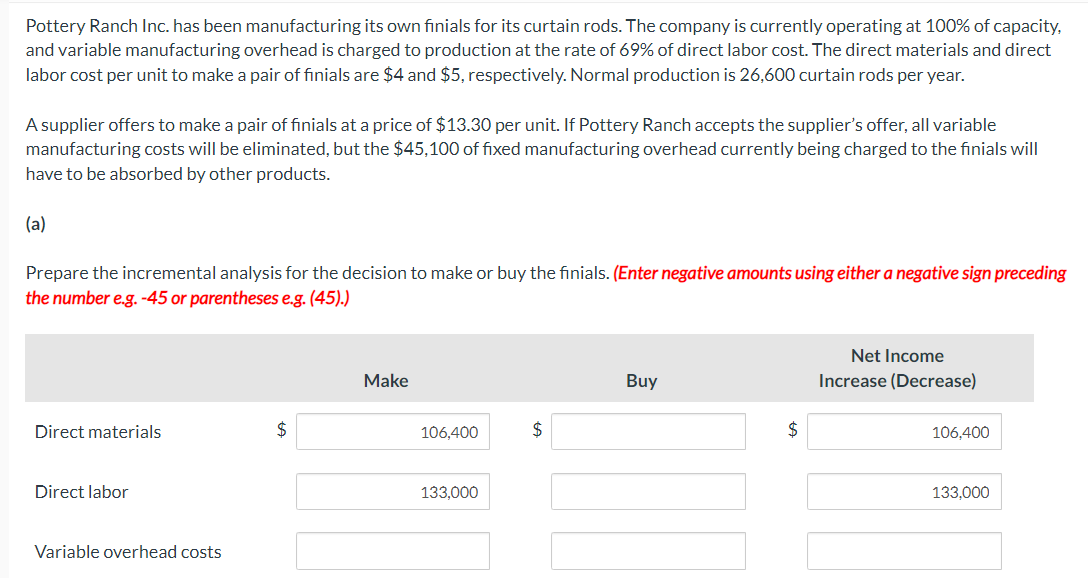Select Variable overhead Net Income field
This screenshot has width=1088, height=578.
tap(904, 551)
